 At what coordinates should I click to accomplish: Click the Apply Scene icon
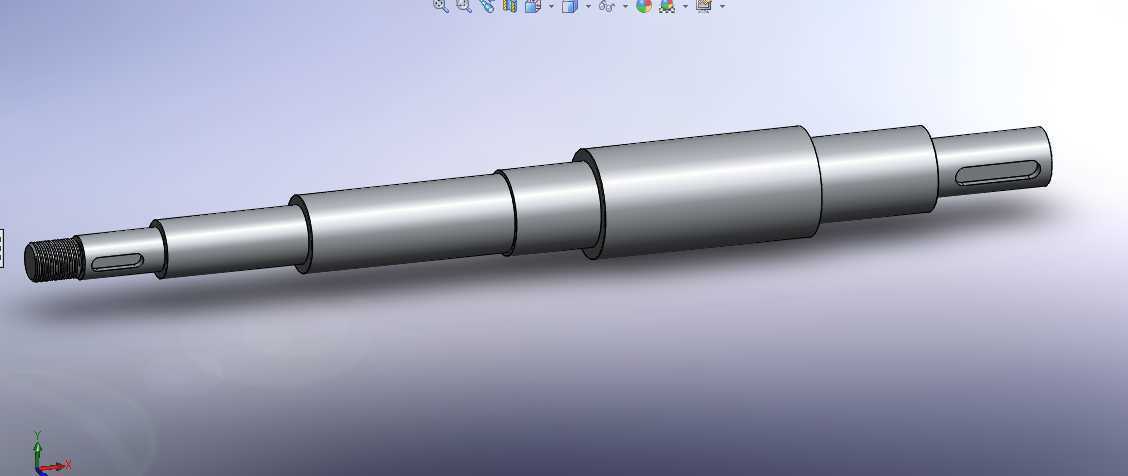(x=668, y=6)
